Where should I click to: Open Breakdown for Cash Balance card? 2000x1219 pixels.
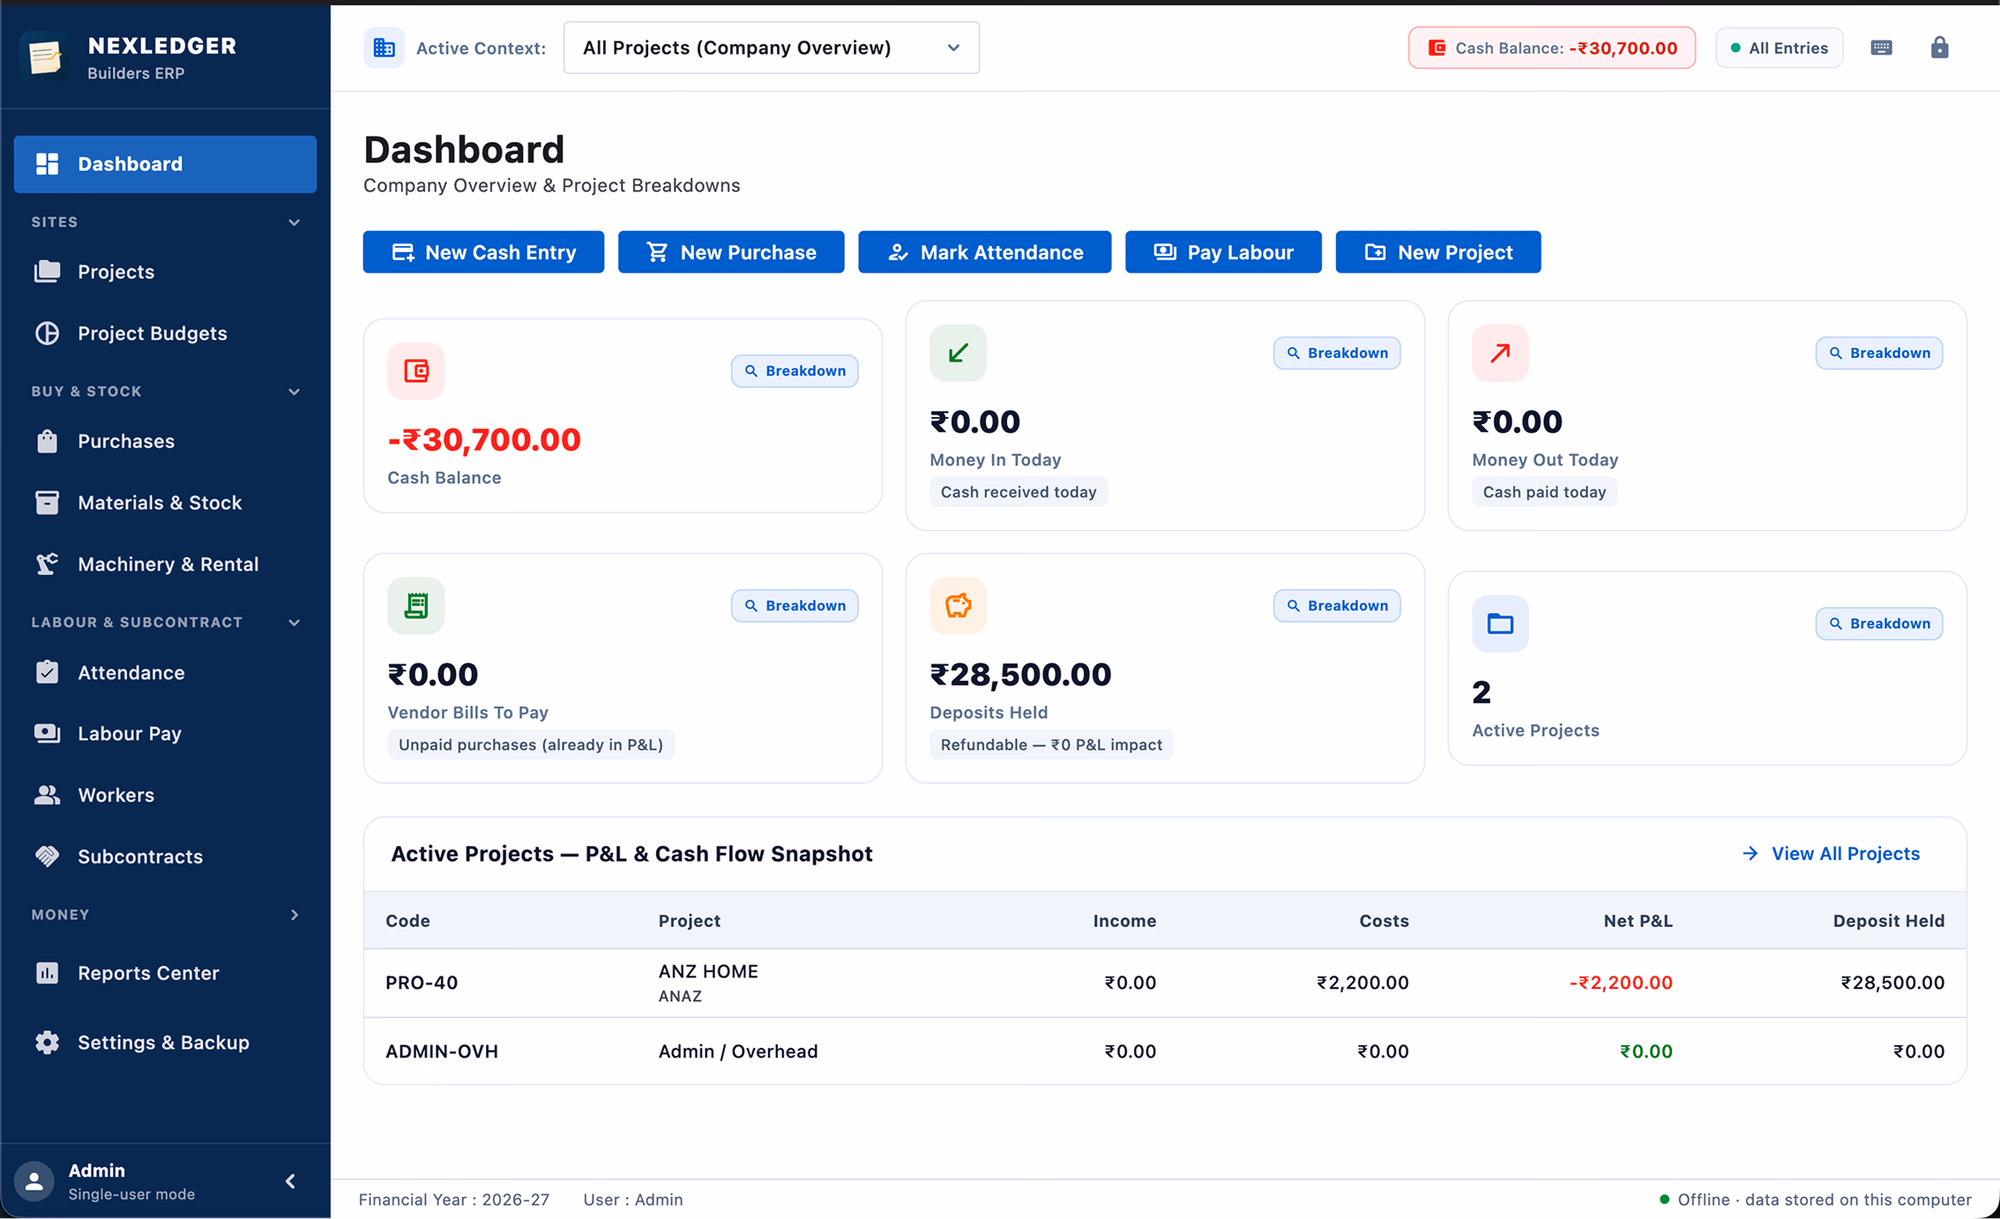[795, 371]
